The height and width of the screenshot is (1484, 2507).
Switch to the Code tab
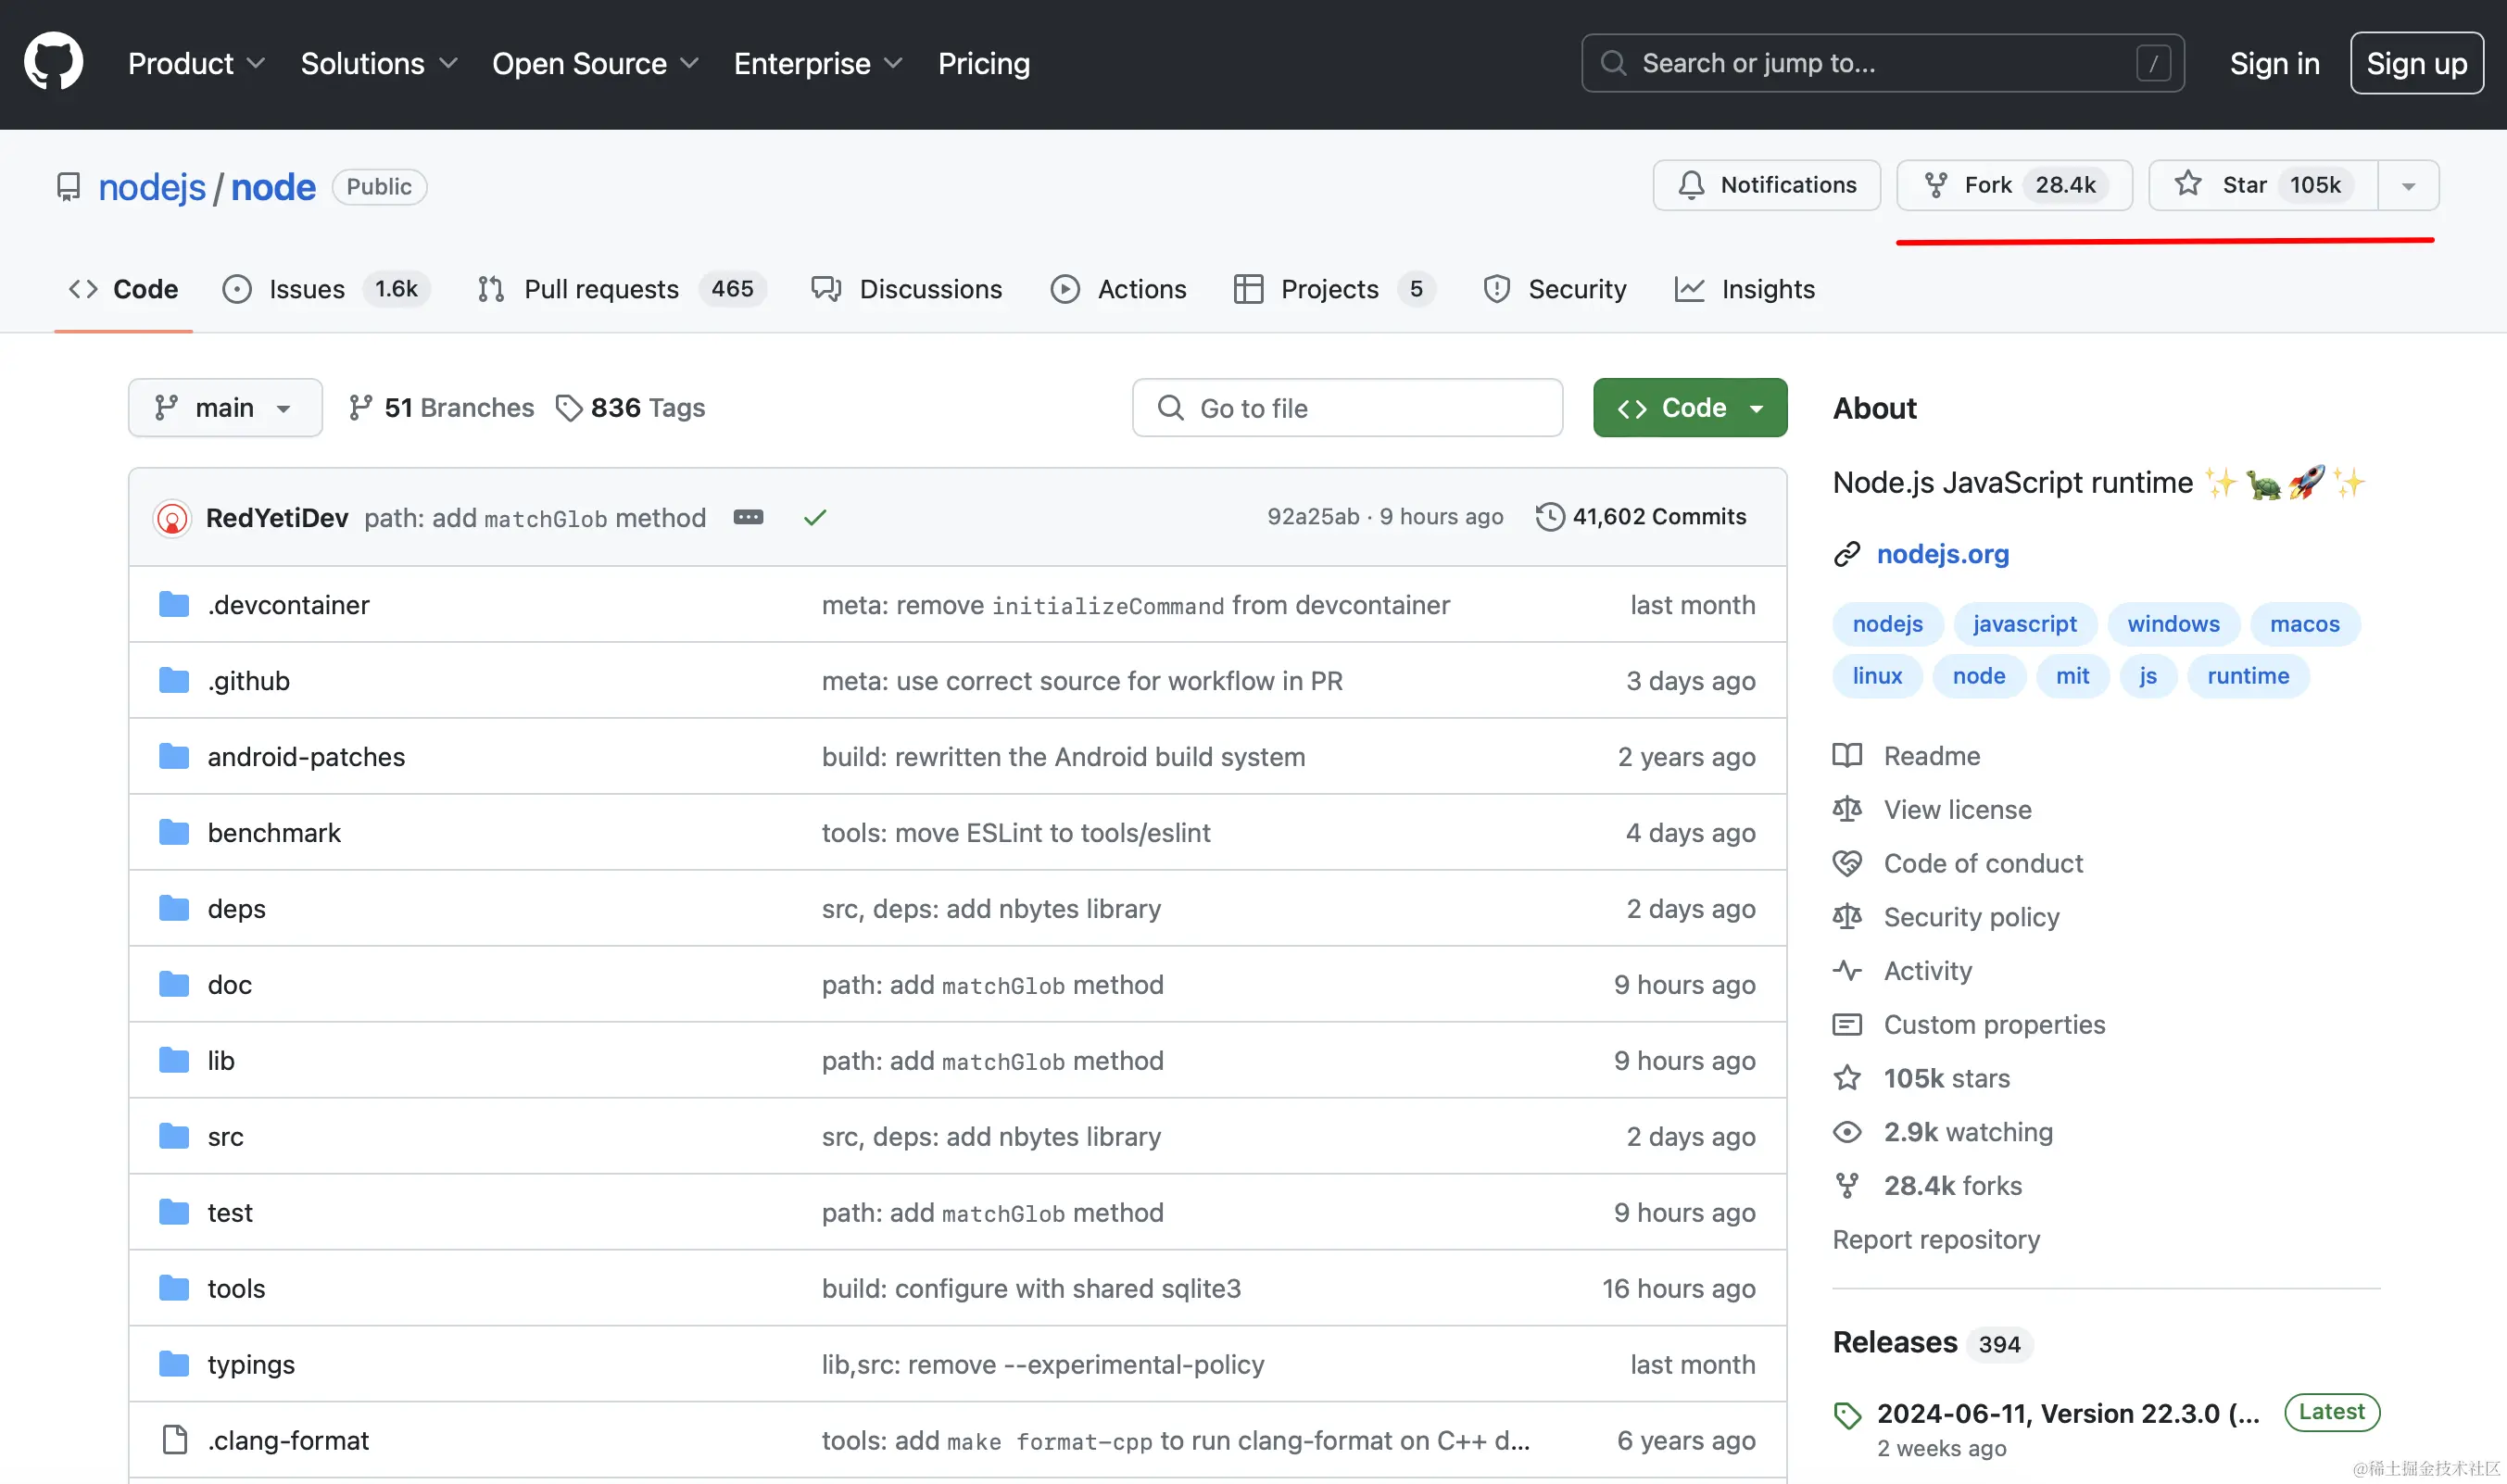click(123, 289)
